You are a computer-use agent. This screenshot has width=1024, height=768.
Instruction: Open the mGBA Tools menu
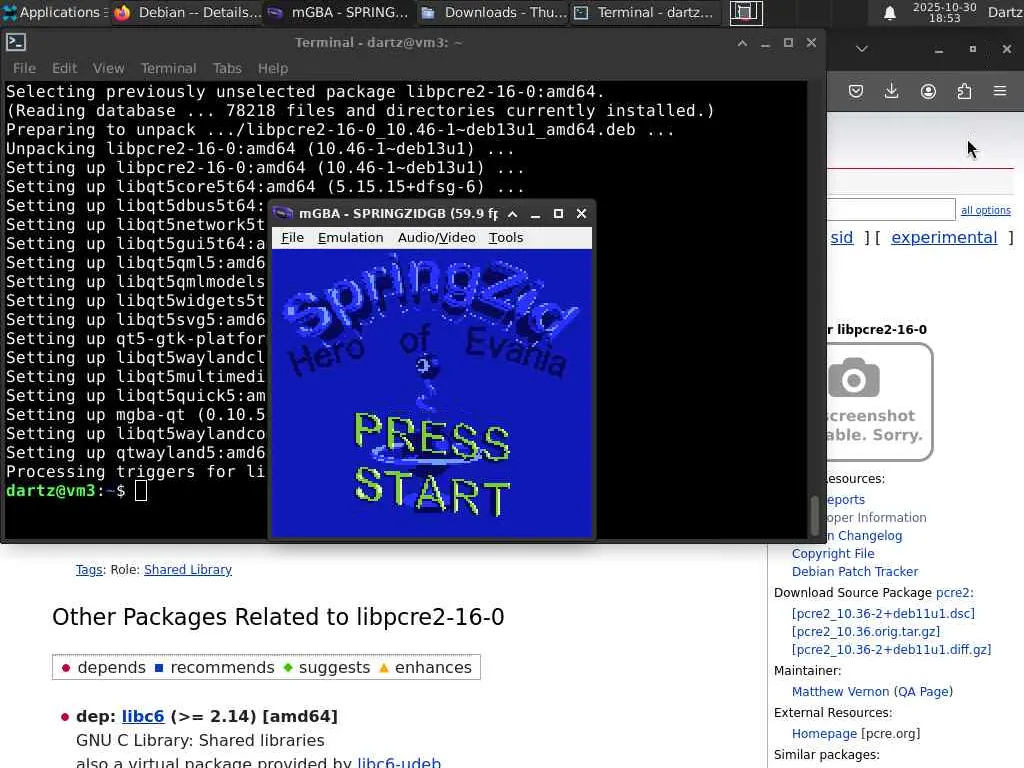coord(505,238)
